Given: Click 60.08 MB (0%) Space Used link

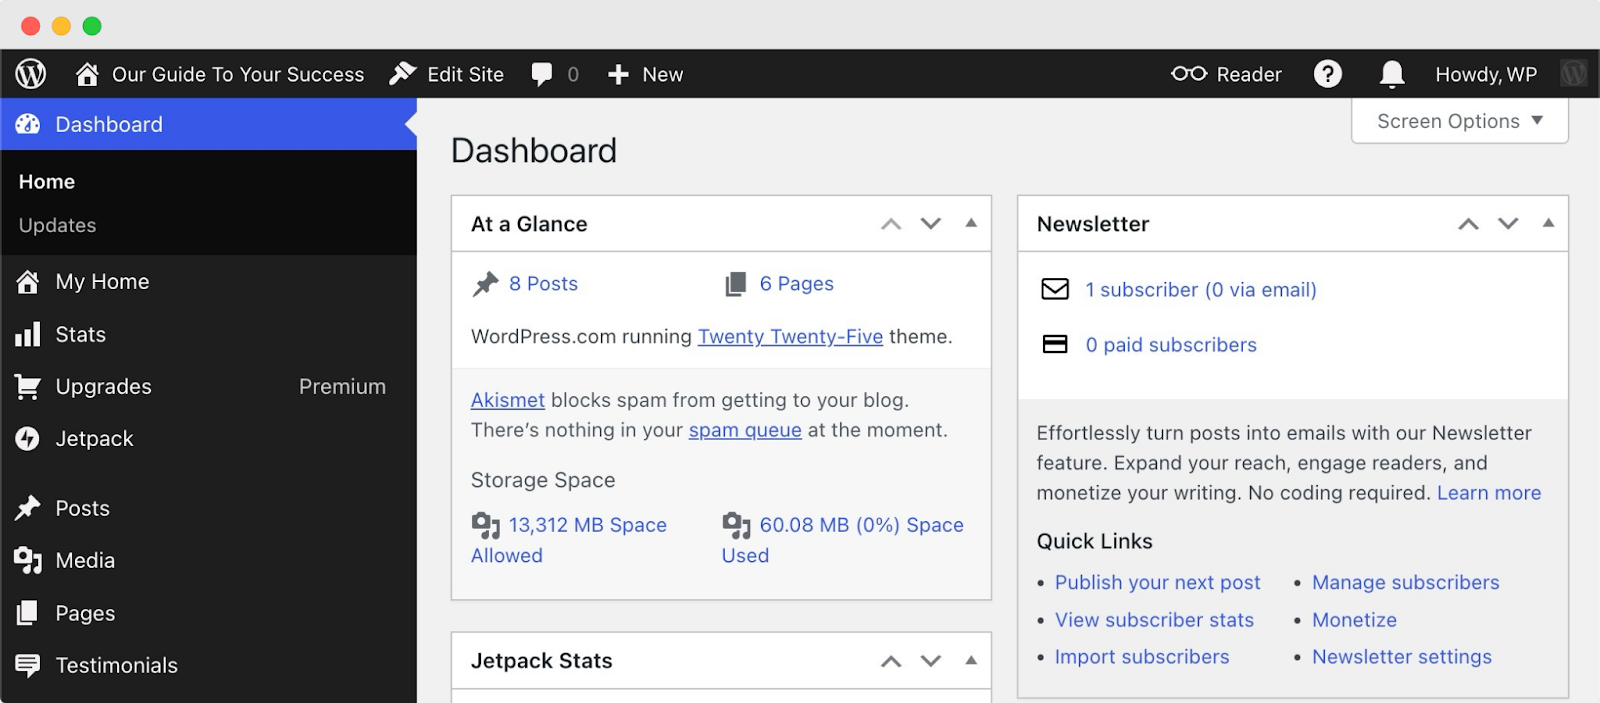Looking at the screenshot, I should tap(843, 540).
